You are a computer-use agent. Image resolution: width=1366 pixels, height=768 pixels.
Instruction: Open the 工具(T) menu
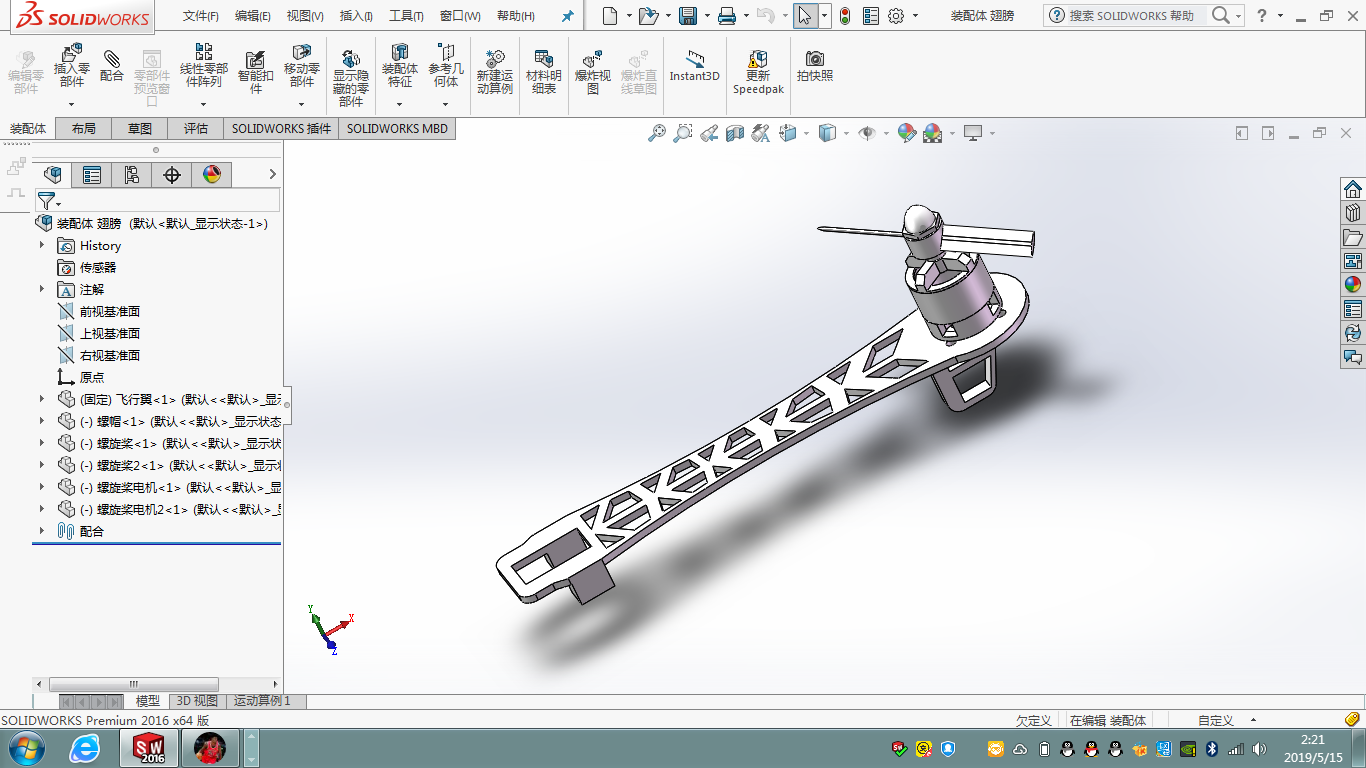point(406,16)
